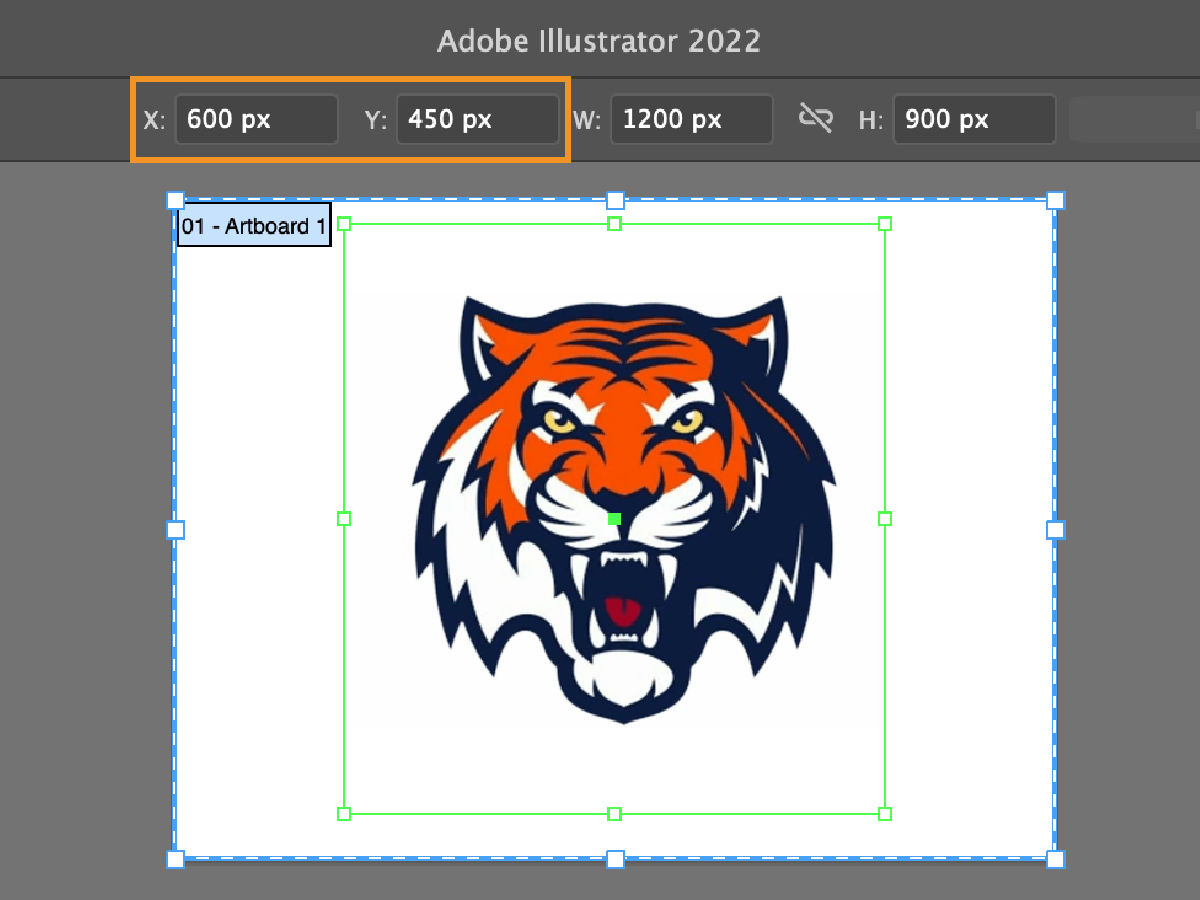The image size is (1200, 900).
Task: Click the white canvas area below the tiger
Action: click(x=615, y=770)
